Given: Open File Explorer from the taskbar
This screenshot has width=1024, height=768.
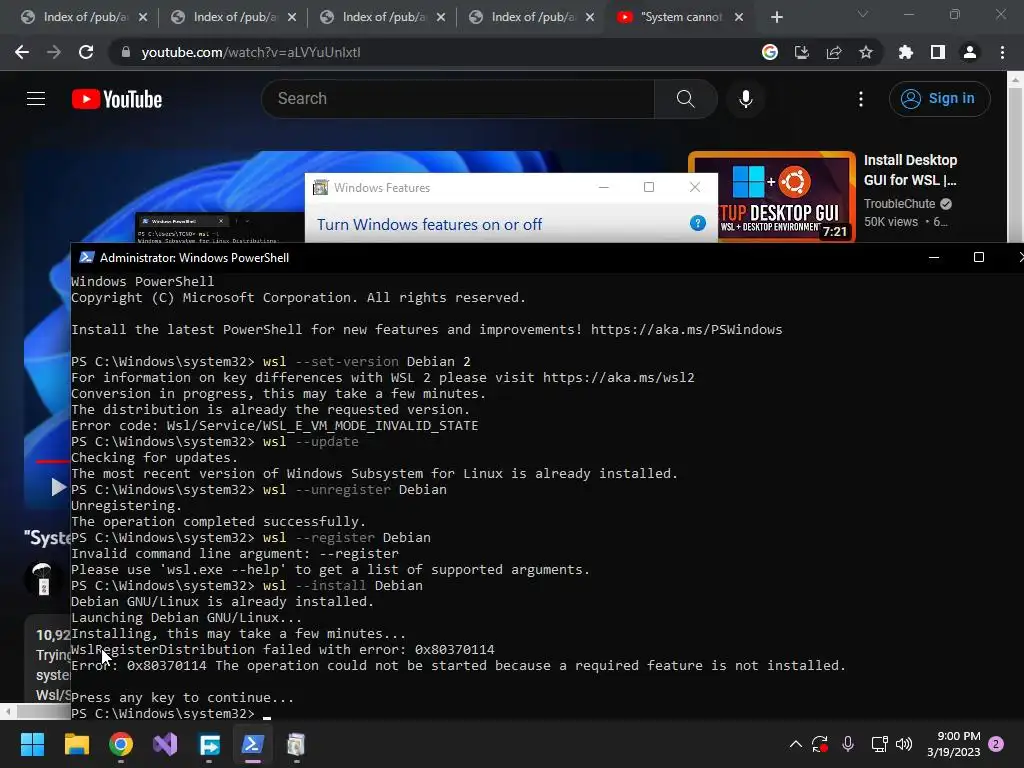Looking at the screenshot, I should 76,744.
